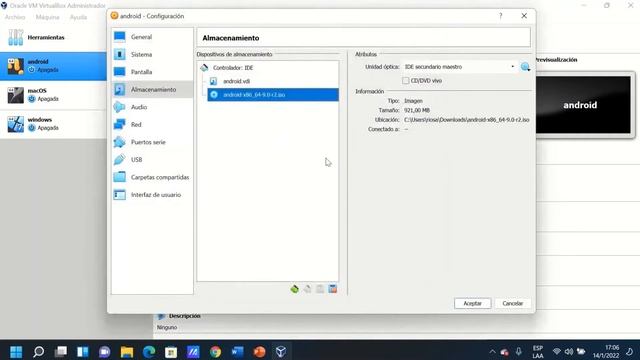
Task: Open the Unidad óptica IDE secundario maestro dropdown
Action: 460,67
